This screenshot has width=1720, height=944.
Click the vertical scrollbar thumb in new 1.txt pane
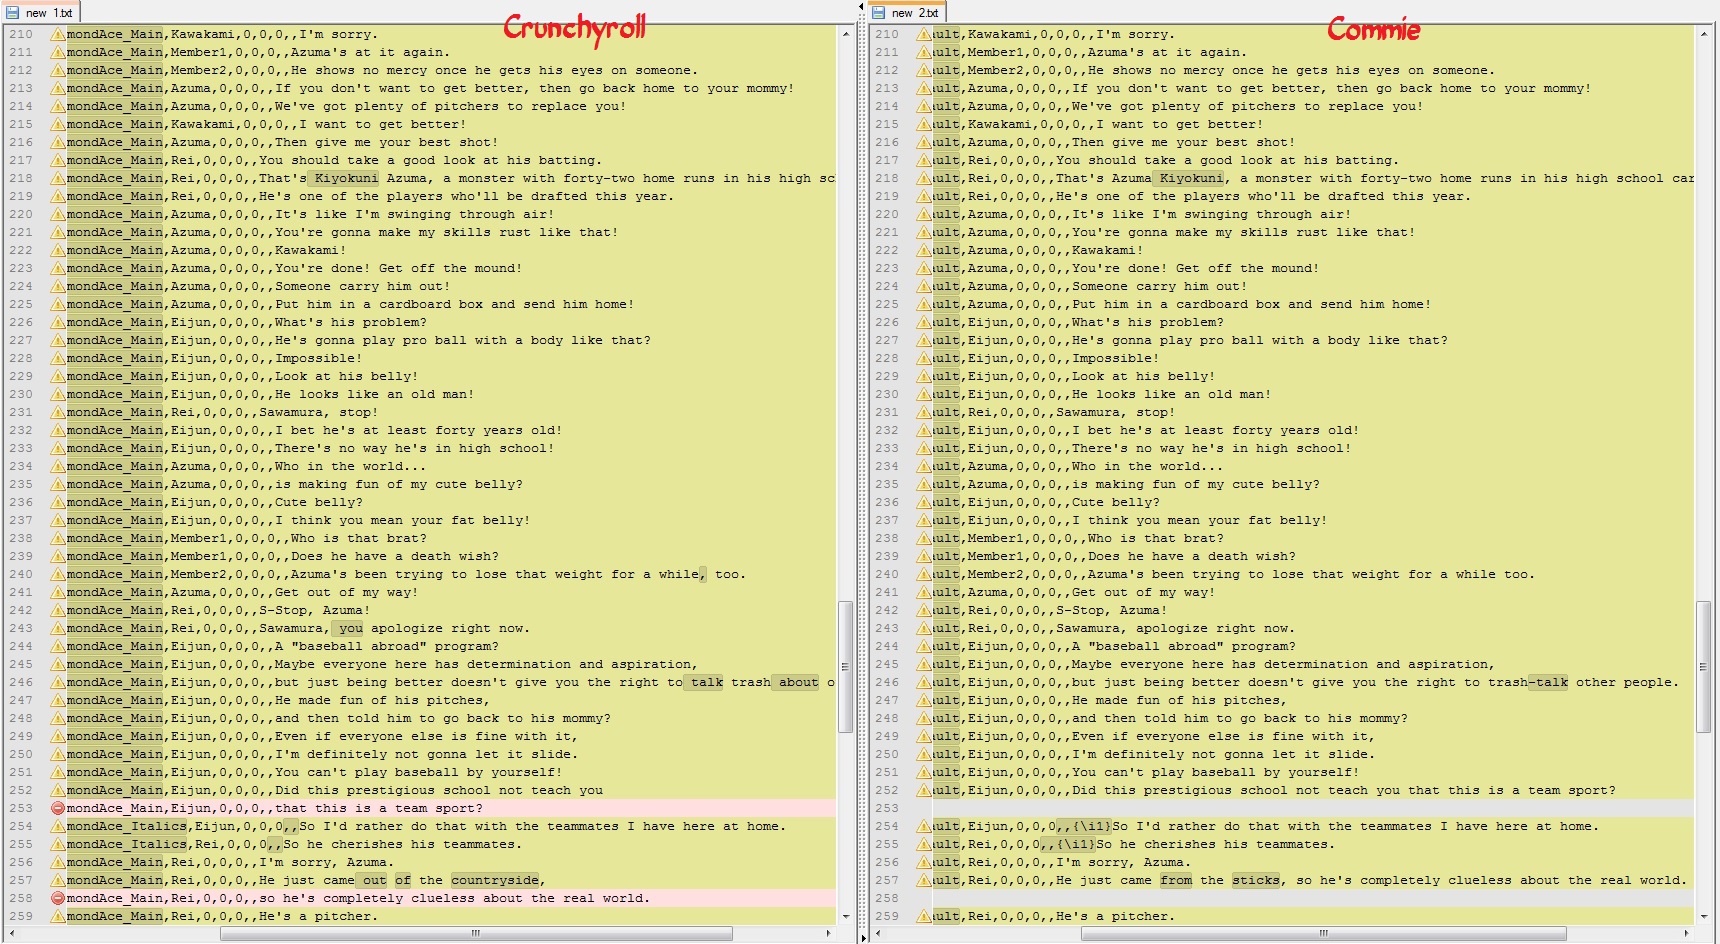pos(846,666)
